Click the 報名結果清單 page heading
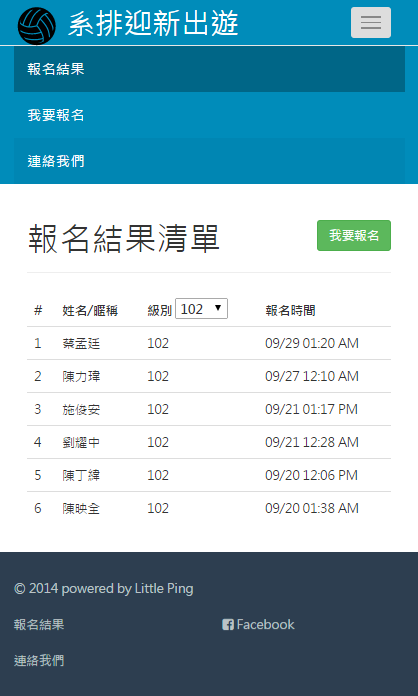 [x=124, y=239]
